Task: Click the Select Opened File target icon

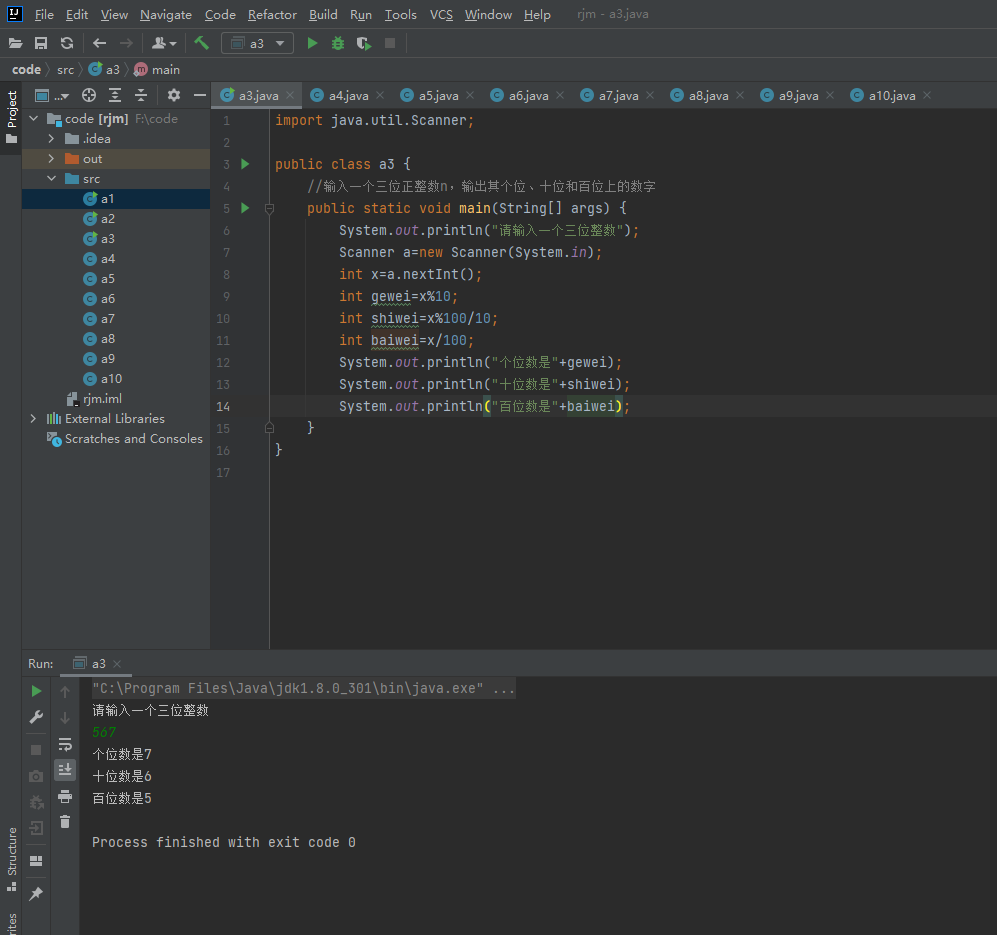Action: (89, 95)
